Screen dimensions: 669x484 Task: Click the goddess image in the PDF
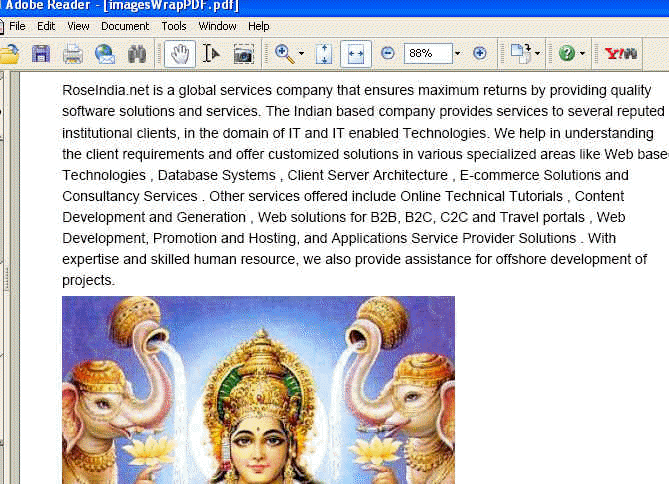click(x=259, y=390)
